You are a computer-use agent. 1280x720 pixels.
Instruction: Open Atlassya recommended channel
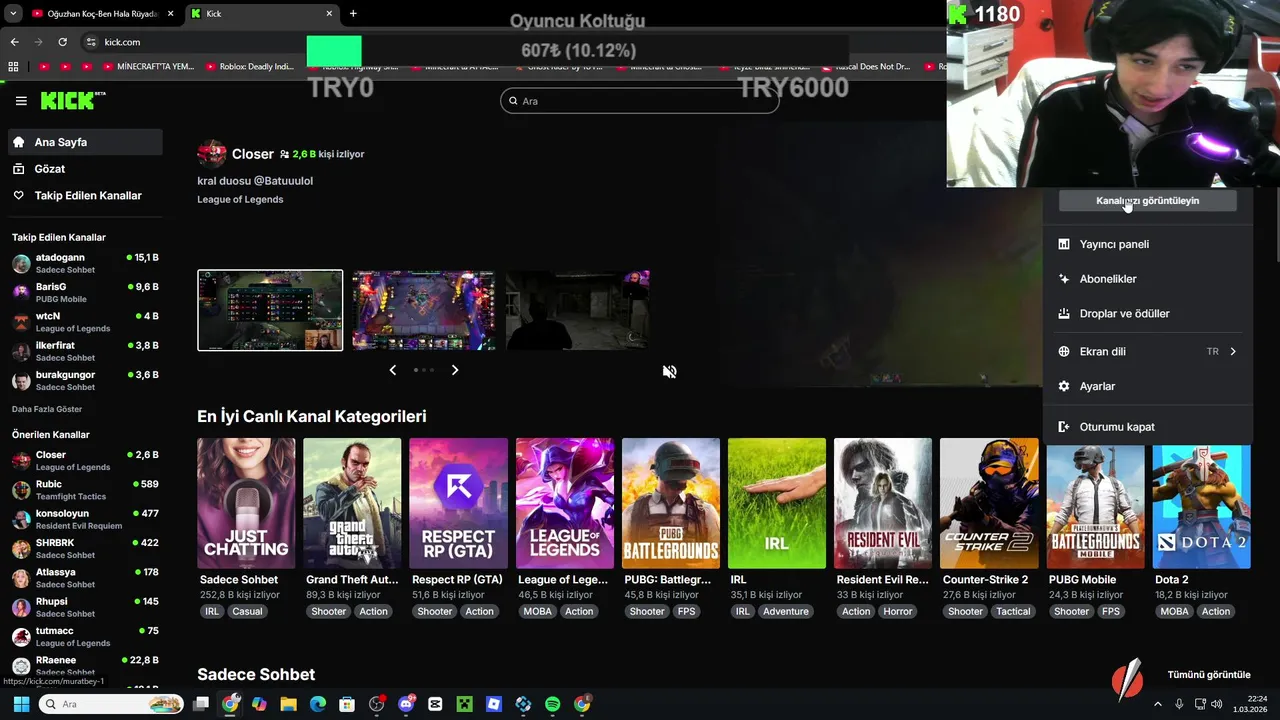point(85,578)
